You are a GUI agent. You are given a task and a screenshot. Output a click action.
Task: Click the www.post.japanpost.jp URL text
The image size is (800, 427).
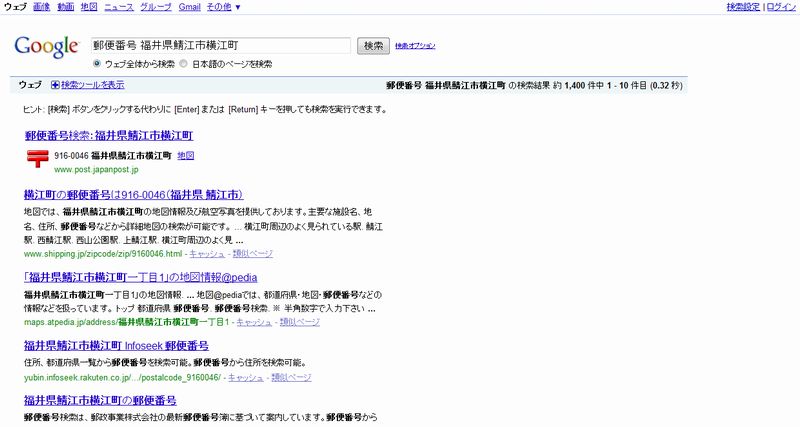(x=96, y=169)
